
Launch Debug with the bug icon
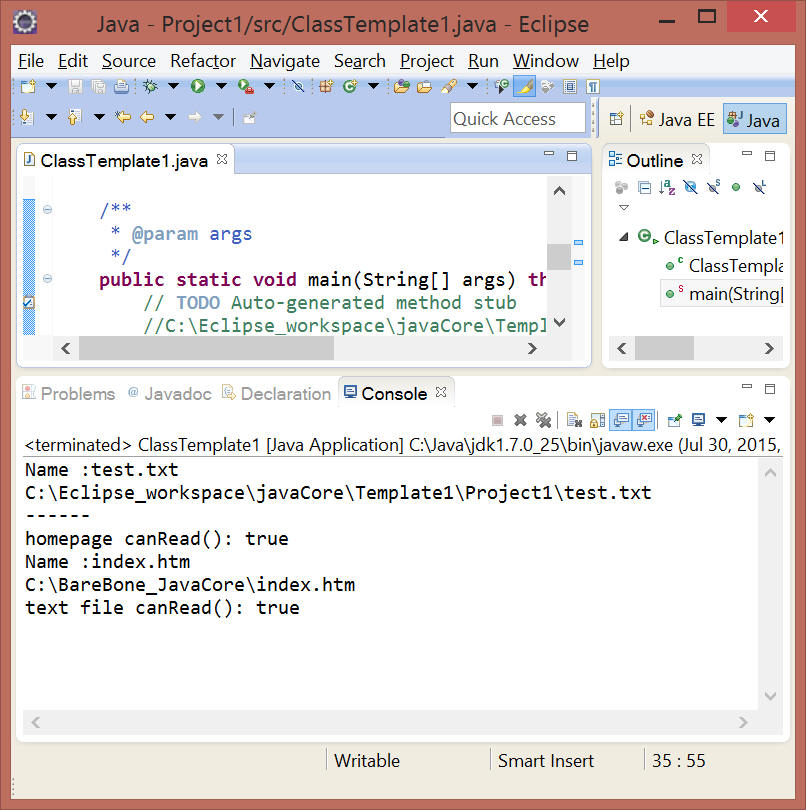[x=150, y=86]
